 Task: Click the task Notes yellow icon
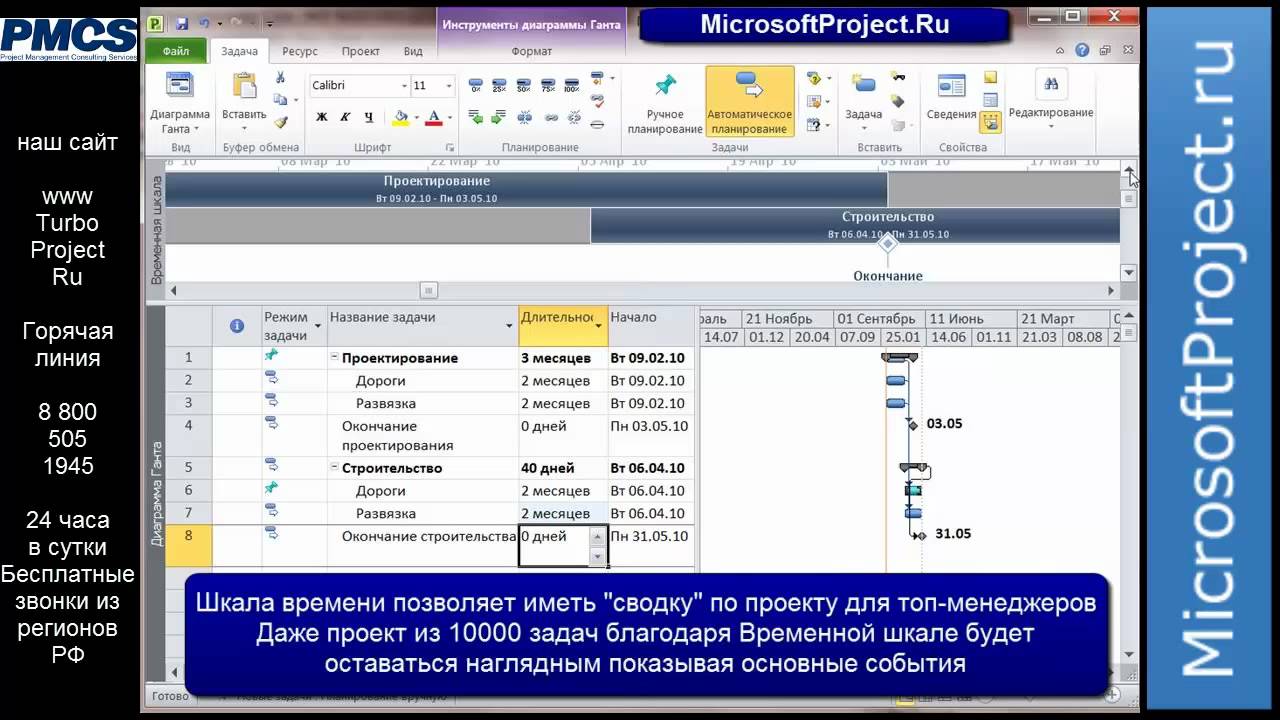point(990,78)
